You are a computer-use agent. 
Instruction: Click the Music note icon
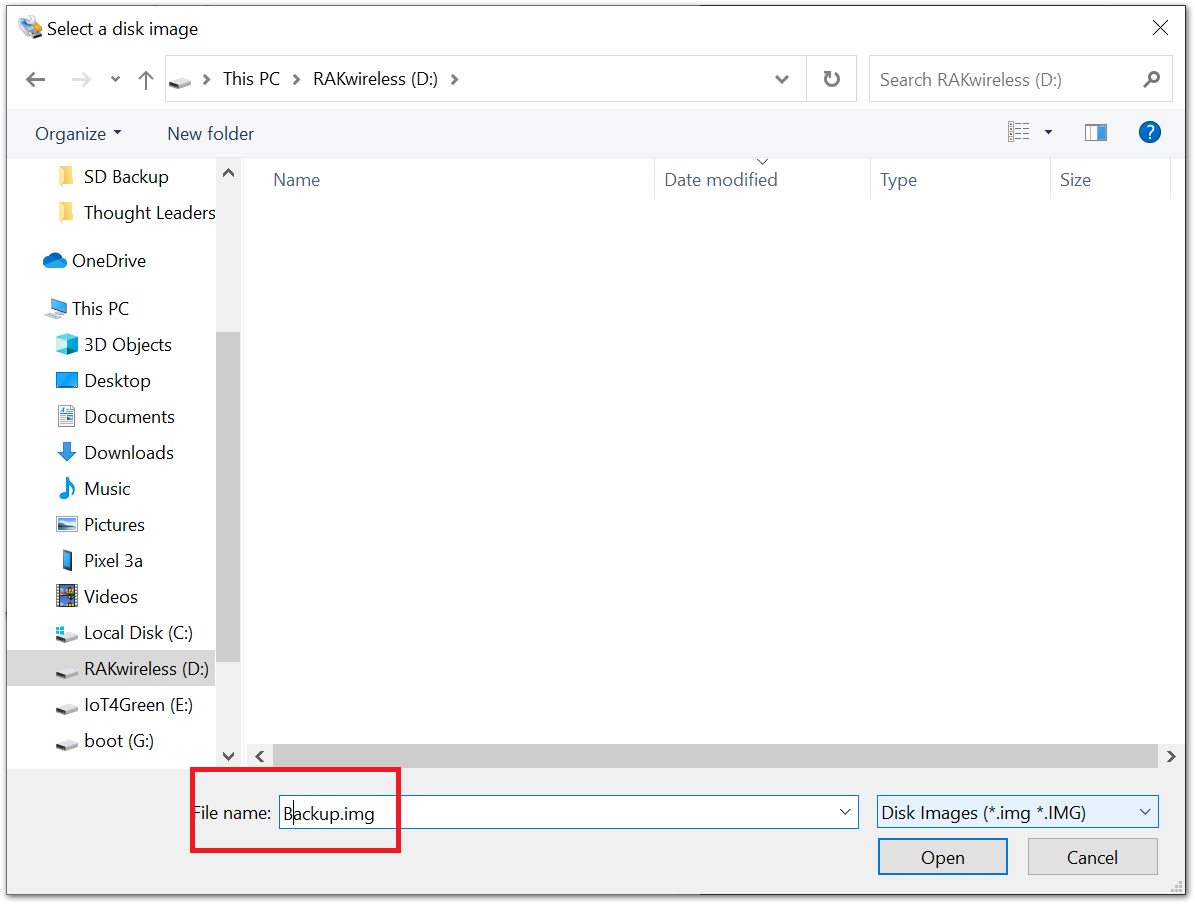pyautogui.click(x=67, y=488)
